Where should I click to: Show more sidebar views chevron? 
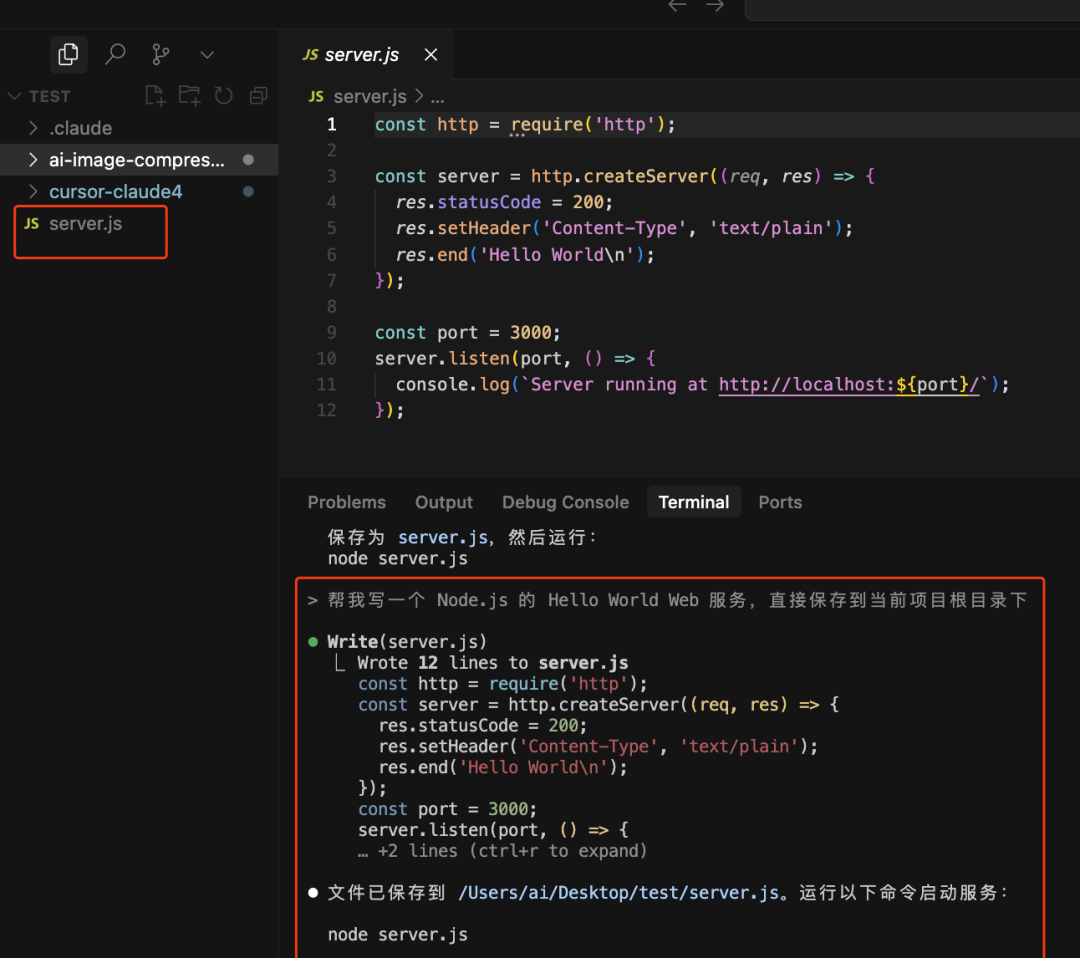(207, 54)
